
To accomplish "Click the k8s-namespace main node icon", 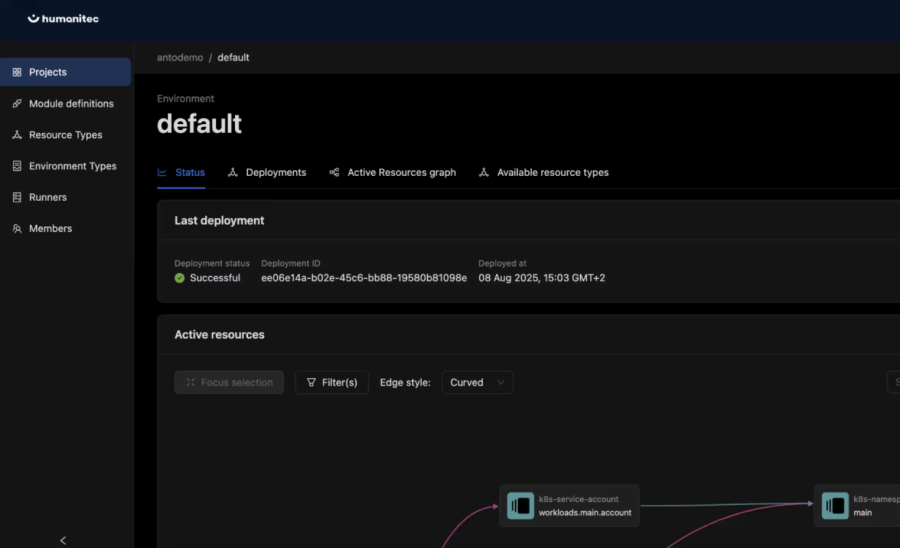I will point(835,506).
